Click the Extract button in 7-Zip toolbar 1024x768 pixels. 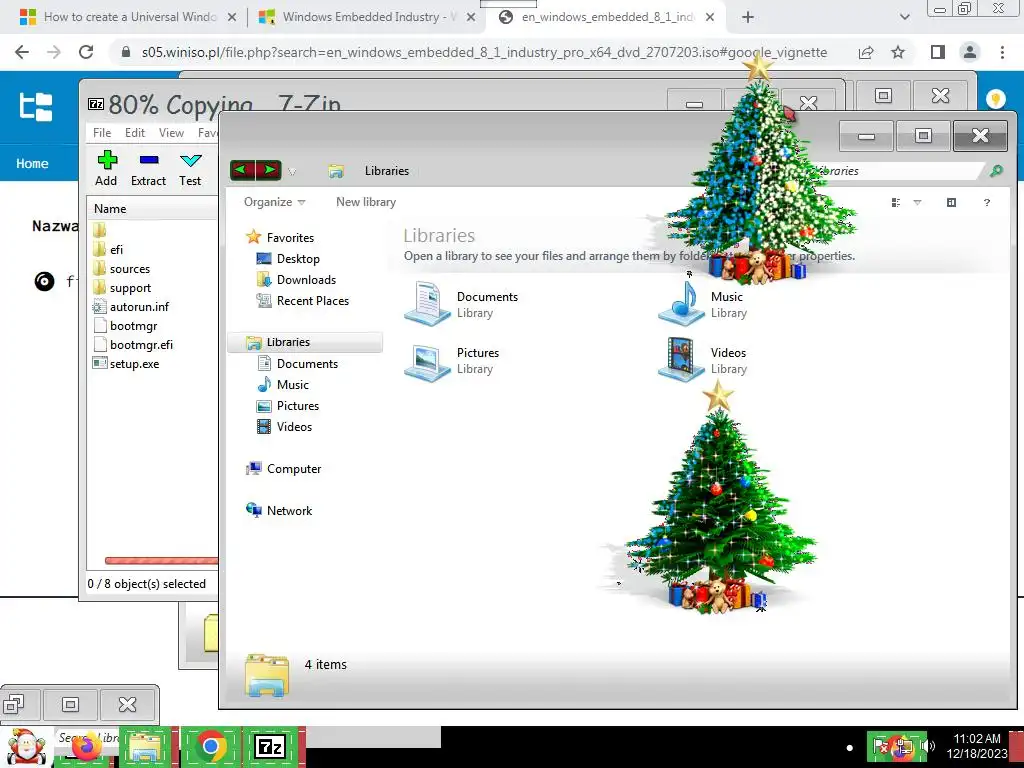coord(148,168)
